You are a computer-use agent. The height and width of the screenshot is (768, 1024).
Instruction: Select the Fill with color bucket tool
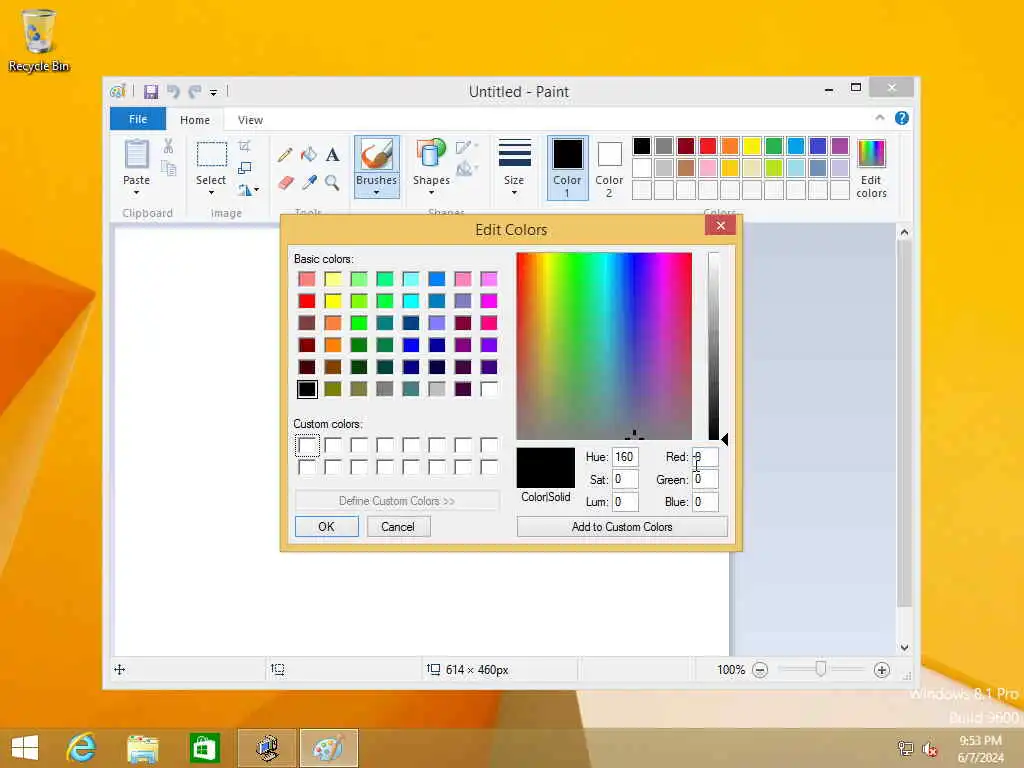point(308,155)
